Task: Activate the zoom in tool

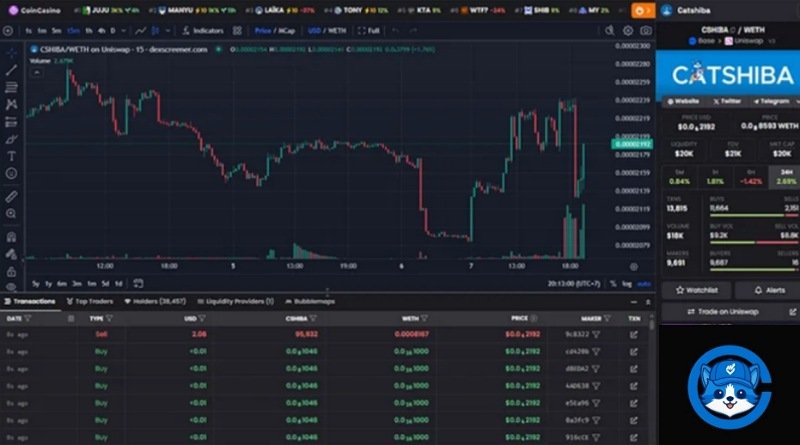Action: [x=11, y=214]
